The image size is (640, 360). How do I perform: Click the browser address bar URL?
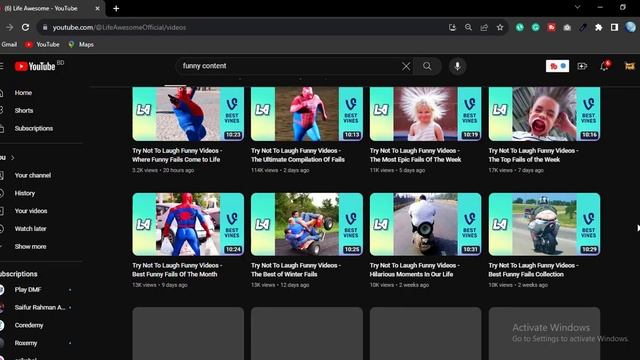pyautogui.click(x=119, y=27)
